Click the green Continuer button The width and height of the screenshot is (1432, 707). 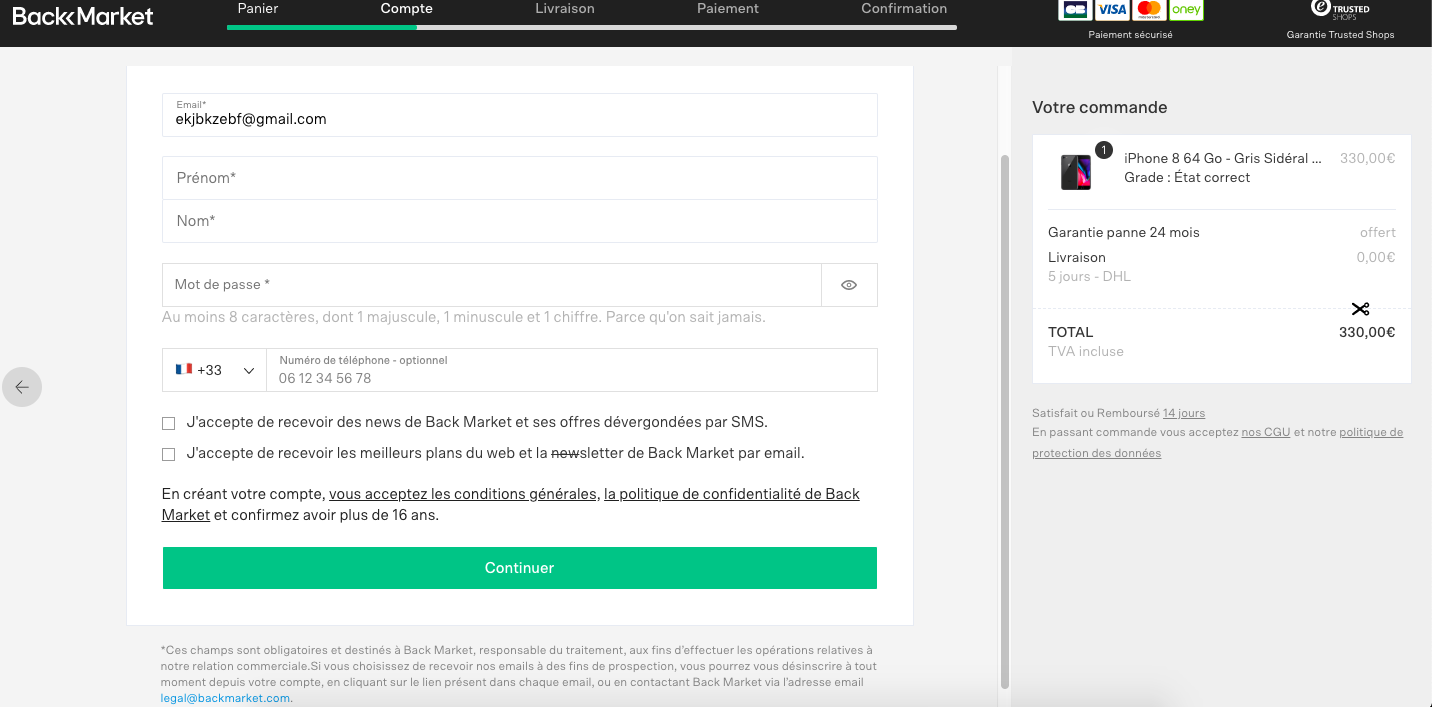coord(520,568)
